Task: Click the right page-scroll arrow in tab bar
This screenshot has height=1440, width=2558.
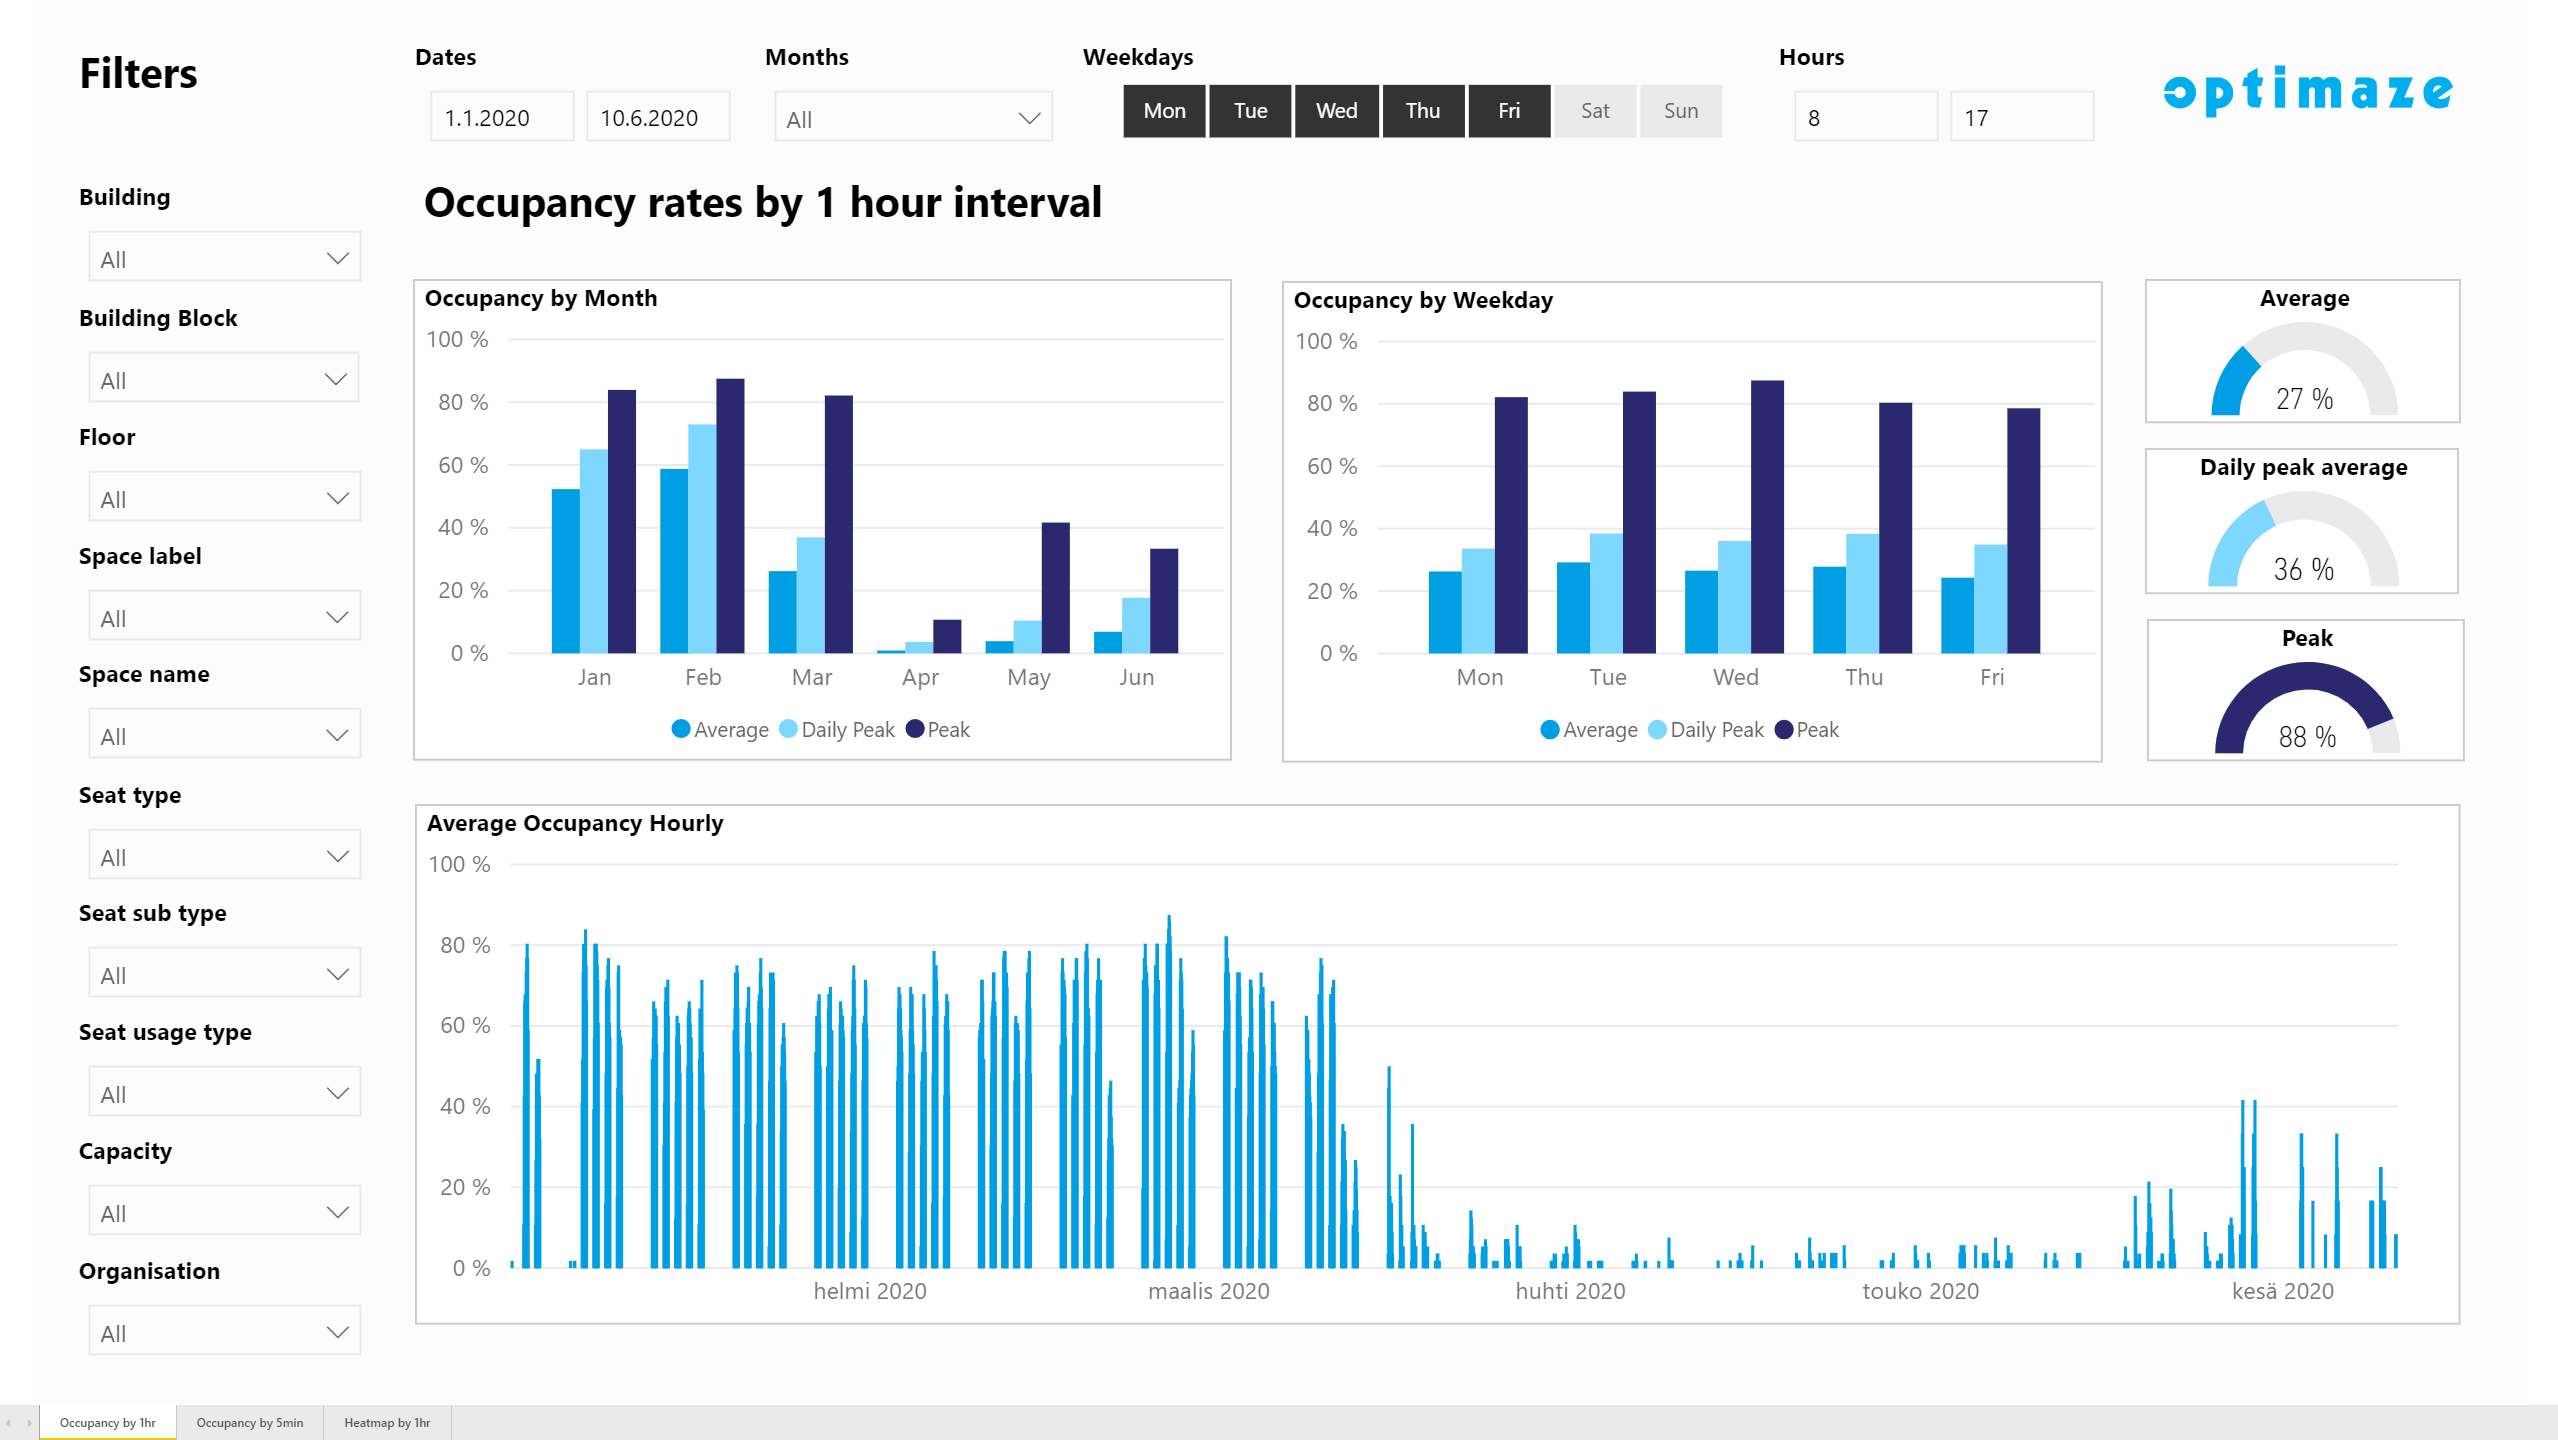Action: click(x=29, y=1423)
